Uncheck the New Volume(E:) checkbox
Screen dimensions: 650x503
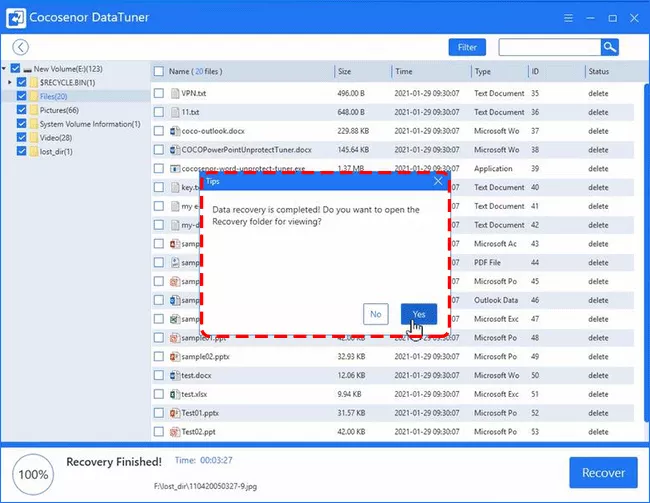pyautogui.click(x=15, y=68)
